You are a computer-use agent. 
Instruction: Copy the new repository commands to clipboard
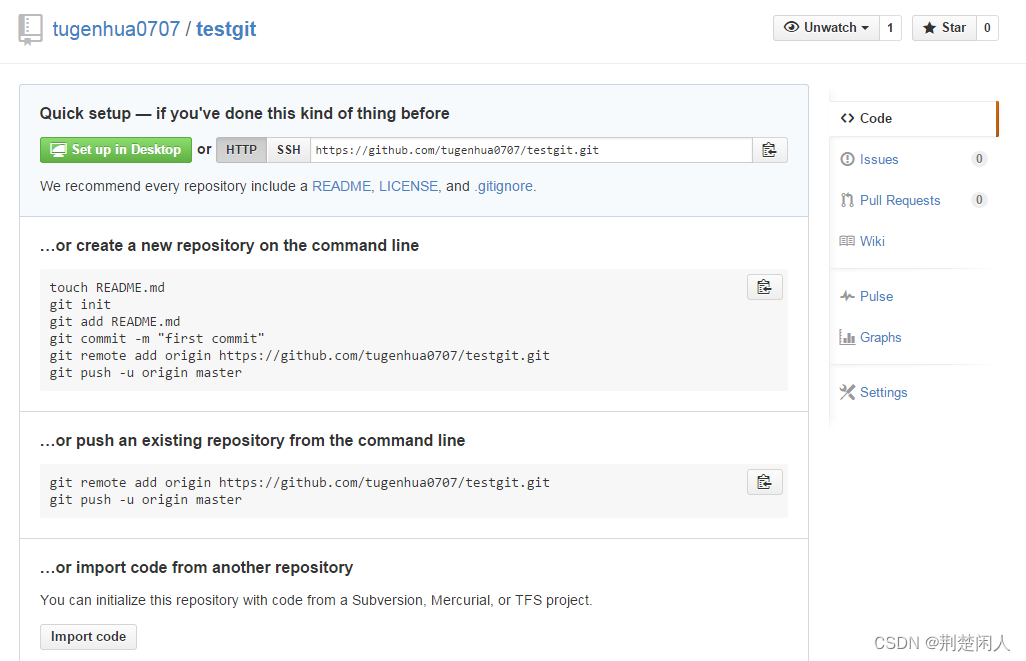[764, 287]
